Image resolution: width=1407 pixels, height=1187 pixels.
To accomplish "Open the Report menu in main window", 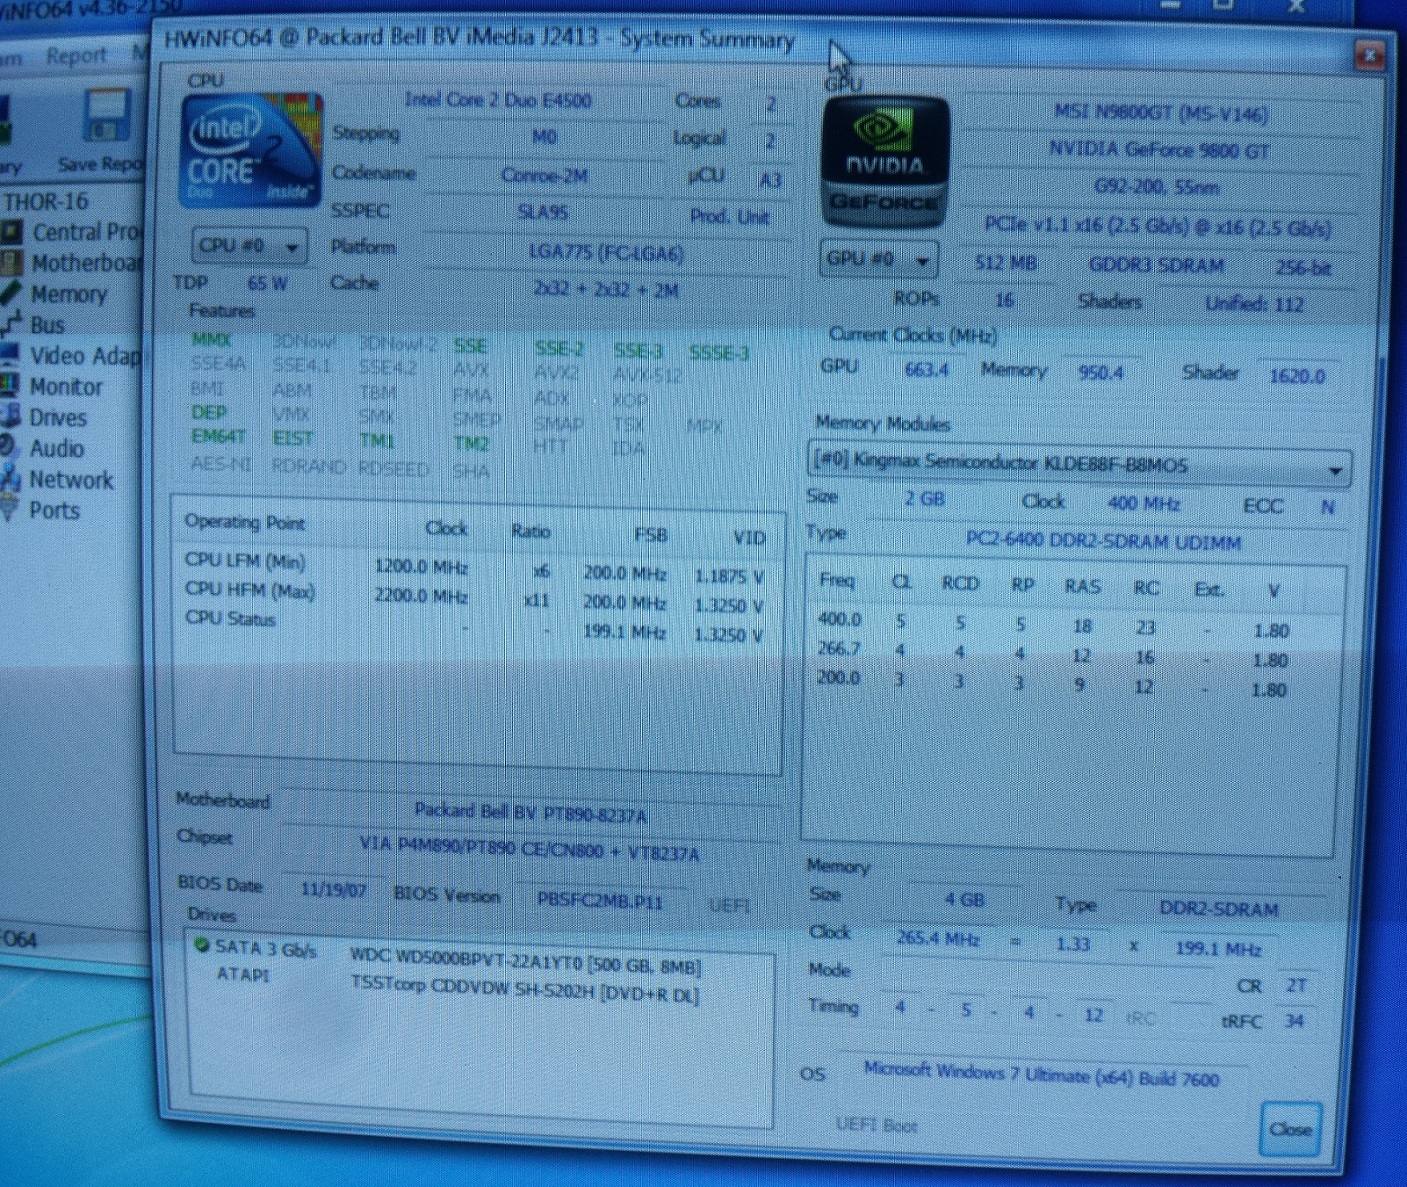I will click(x=76, y=55).
